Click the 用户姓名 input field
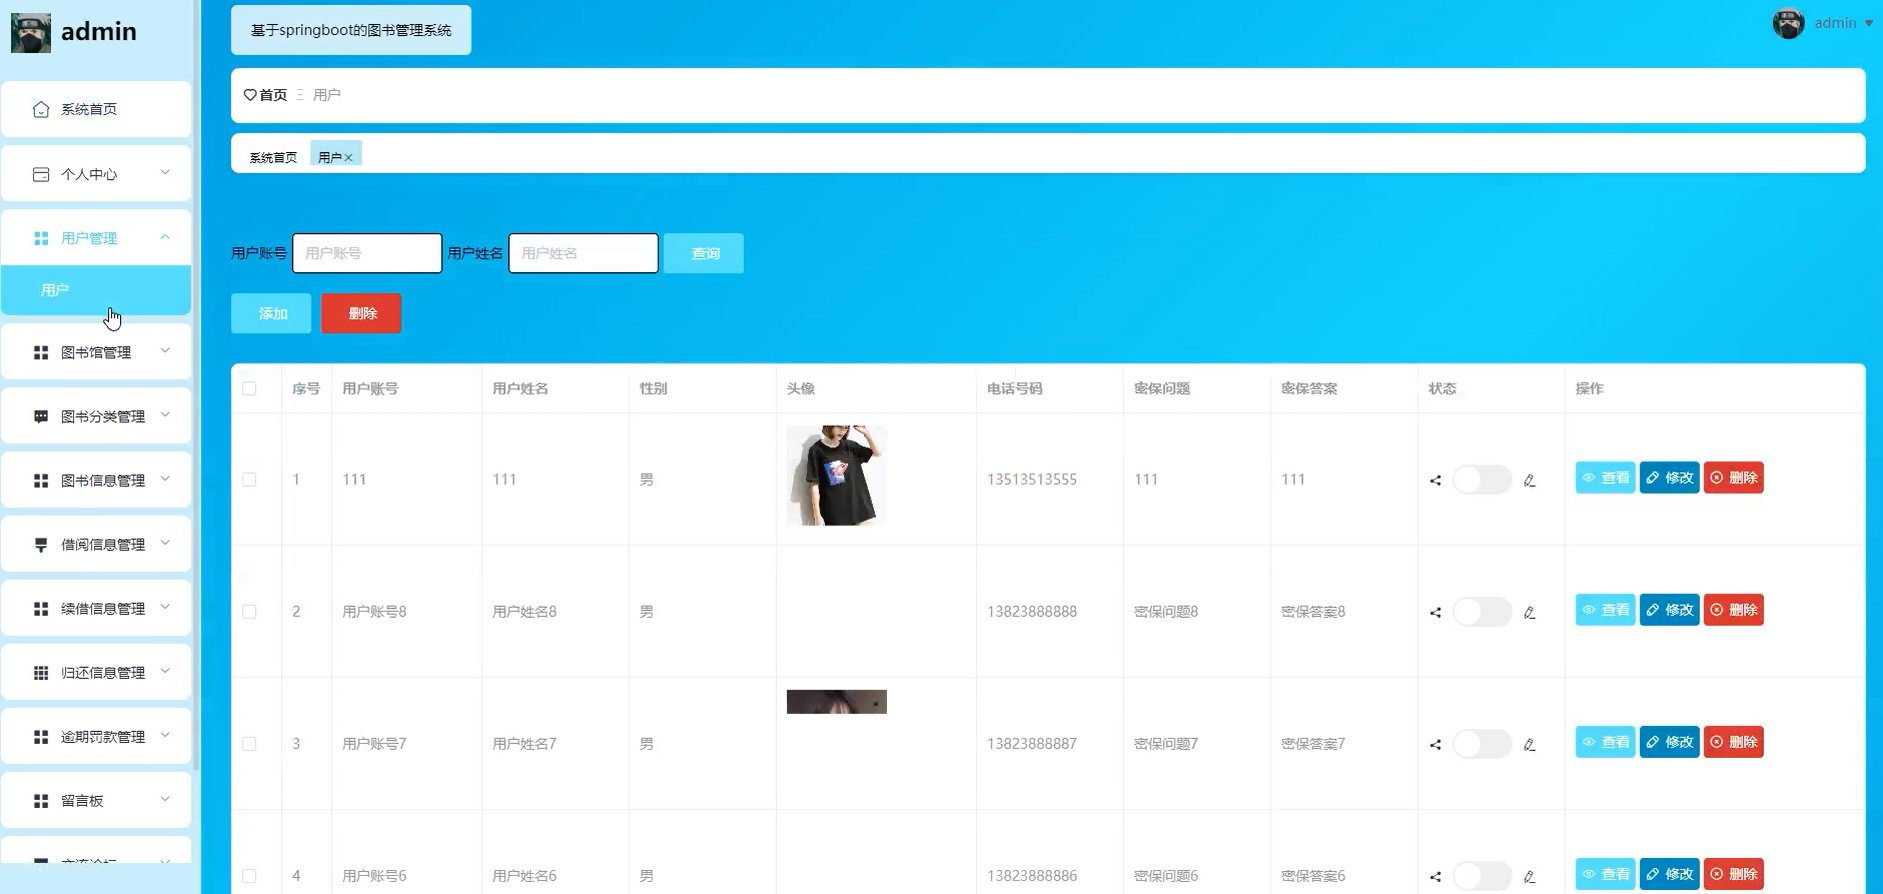This screenshot has height=894, width=1883. (x=583, y=253)
